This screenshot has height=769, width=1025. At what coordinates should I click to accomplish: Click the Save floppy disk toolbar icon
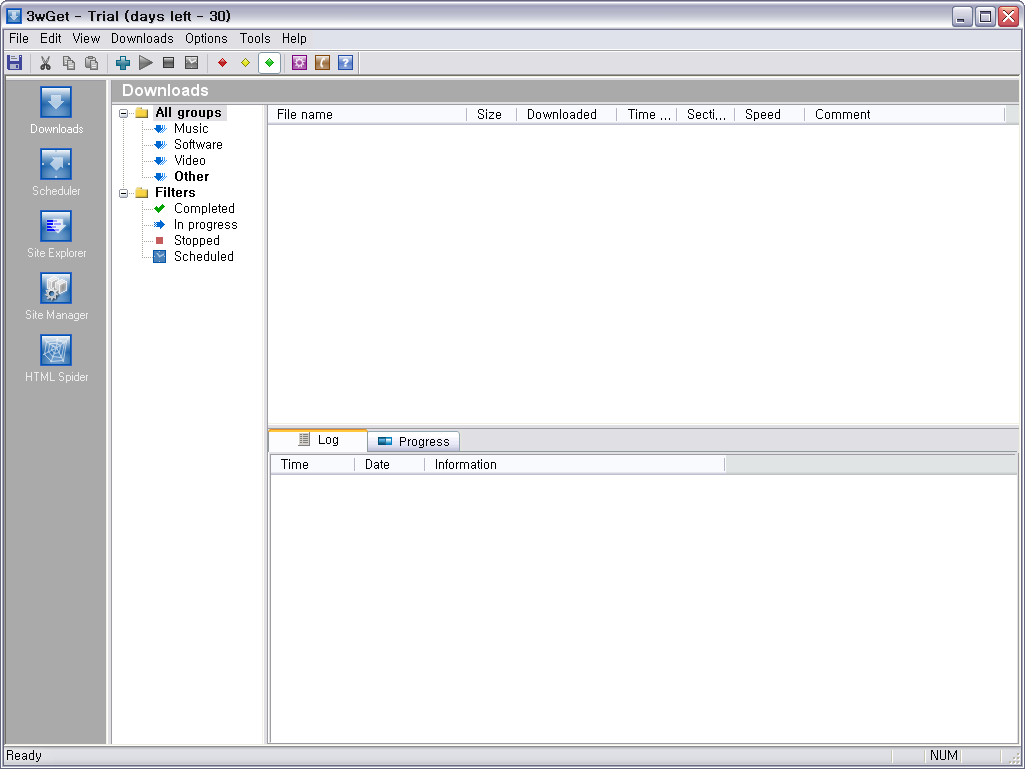point(14,63)
